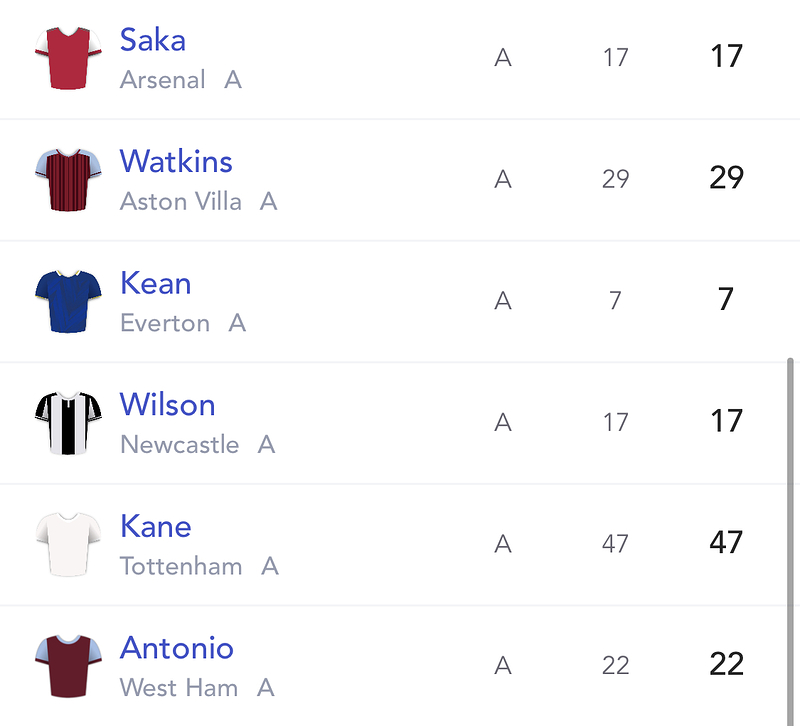Click the vertical scrollbar on the right edge
Screen dimensions: 800x726
pos(790,542)
